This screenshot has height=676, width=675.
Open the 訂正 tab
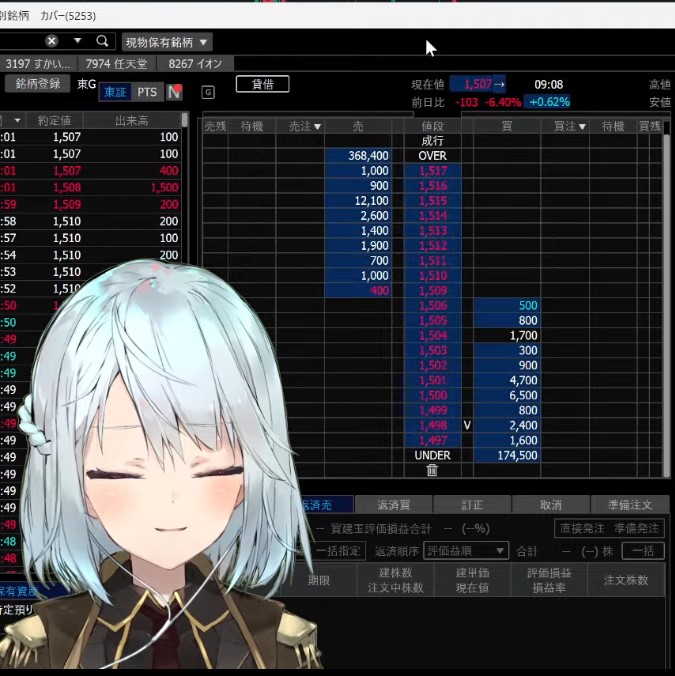pyautogui.click(x=472, y=505)
